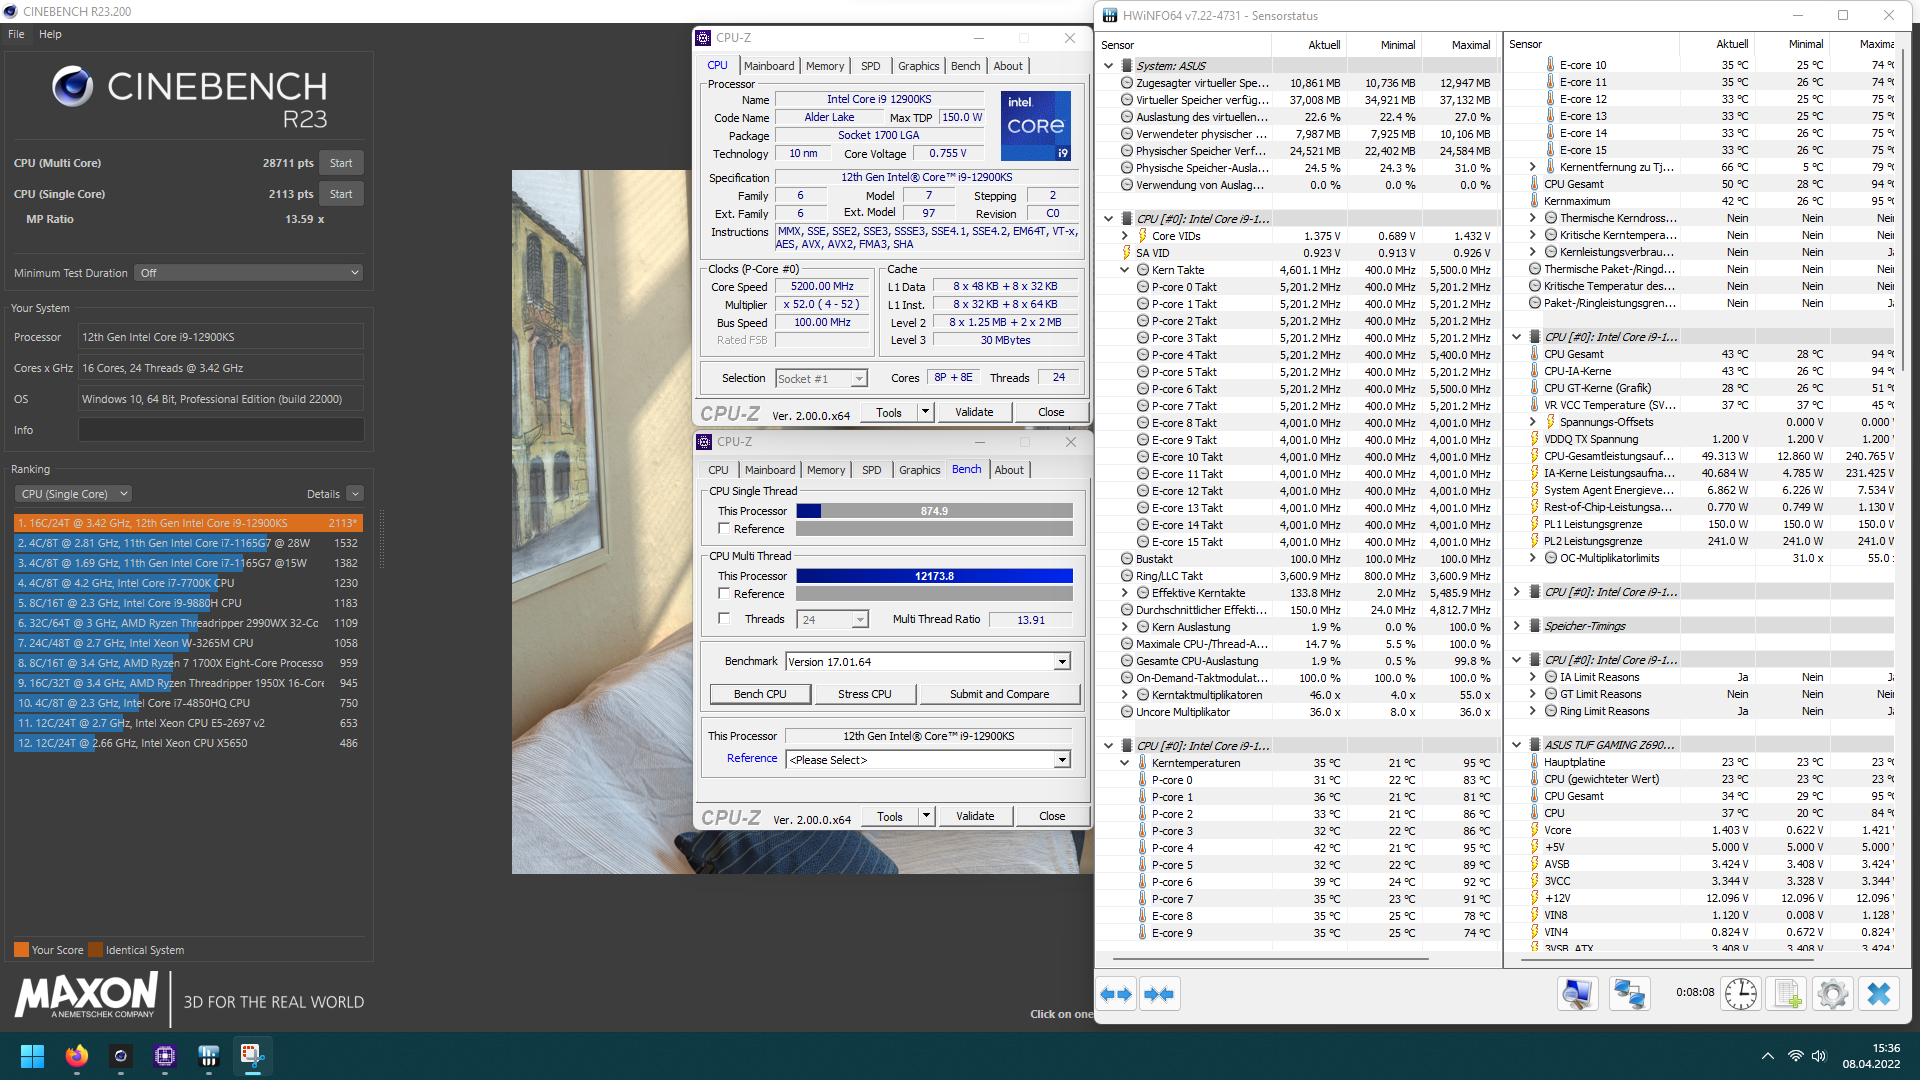The image size is (1920, 1080).
Task: Start the CPU Multi Core test
Action: (341, 163)
